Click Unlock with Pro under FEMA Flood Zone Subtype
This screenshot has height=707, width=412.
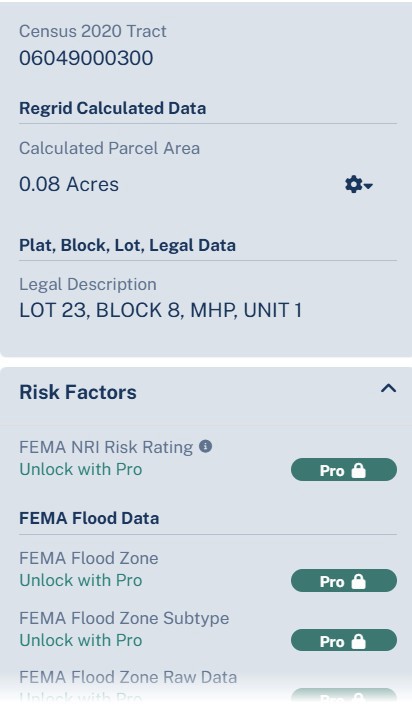(81, 640)
